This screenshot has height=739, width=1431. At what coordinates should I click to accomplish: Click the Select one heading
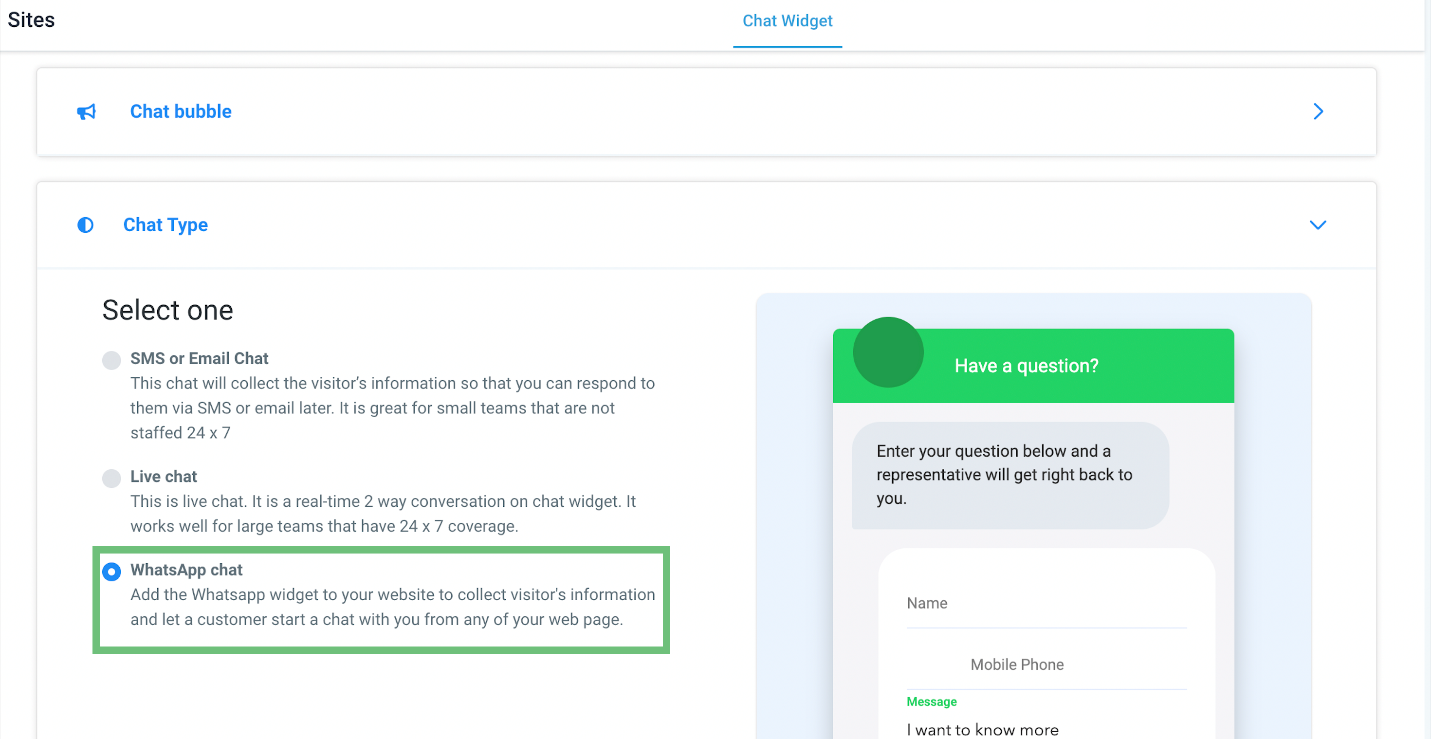coord(168,310)
